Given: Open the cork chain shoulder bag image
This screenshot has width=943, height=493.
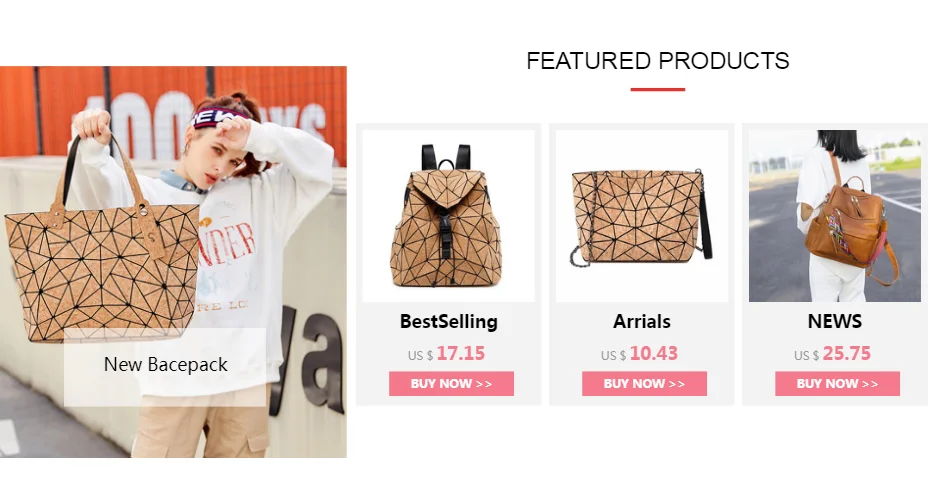Looking at the screenshot, I should click(642, 216).
